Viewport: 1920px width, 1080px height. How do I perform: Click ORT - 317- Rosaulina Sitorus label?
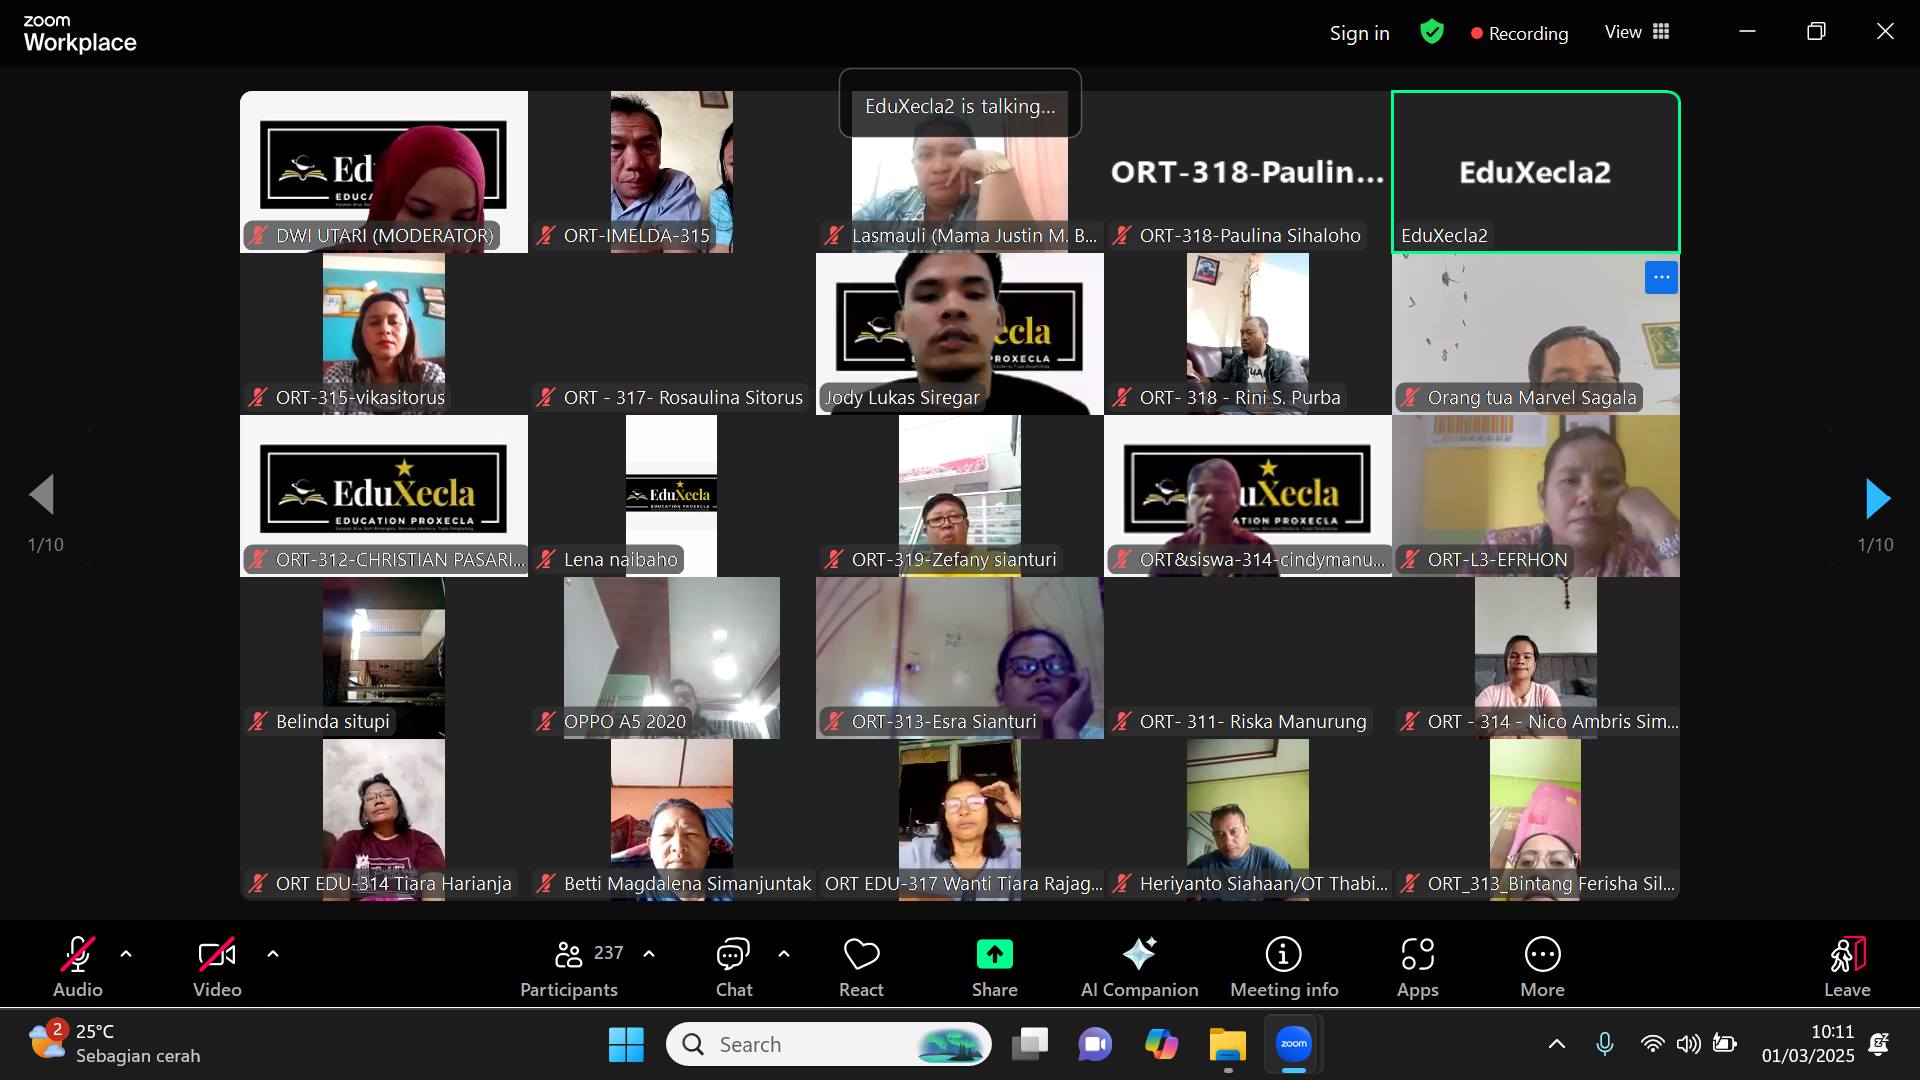click(683, 398)
